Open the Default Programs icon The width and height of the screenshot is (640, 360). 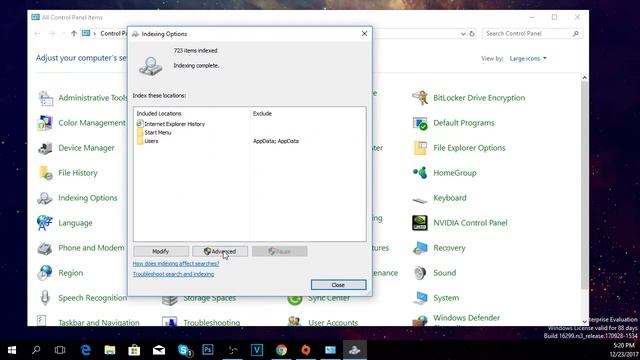[x=420, y=123]
